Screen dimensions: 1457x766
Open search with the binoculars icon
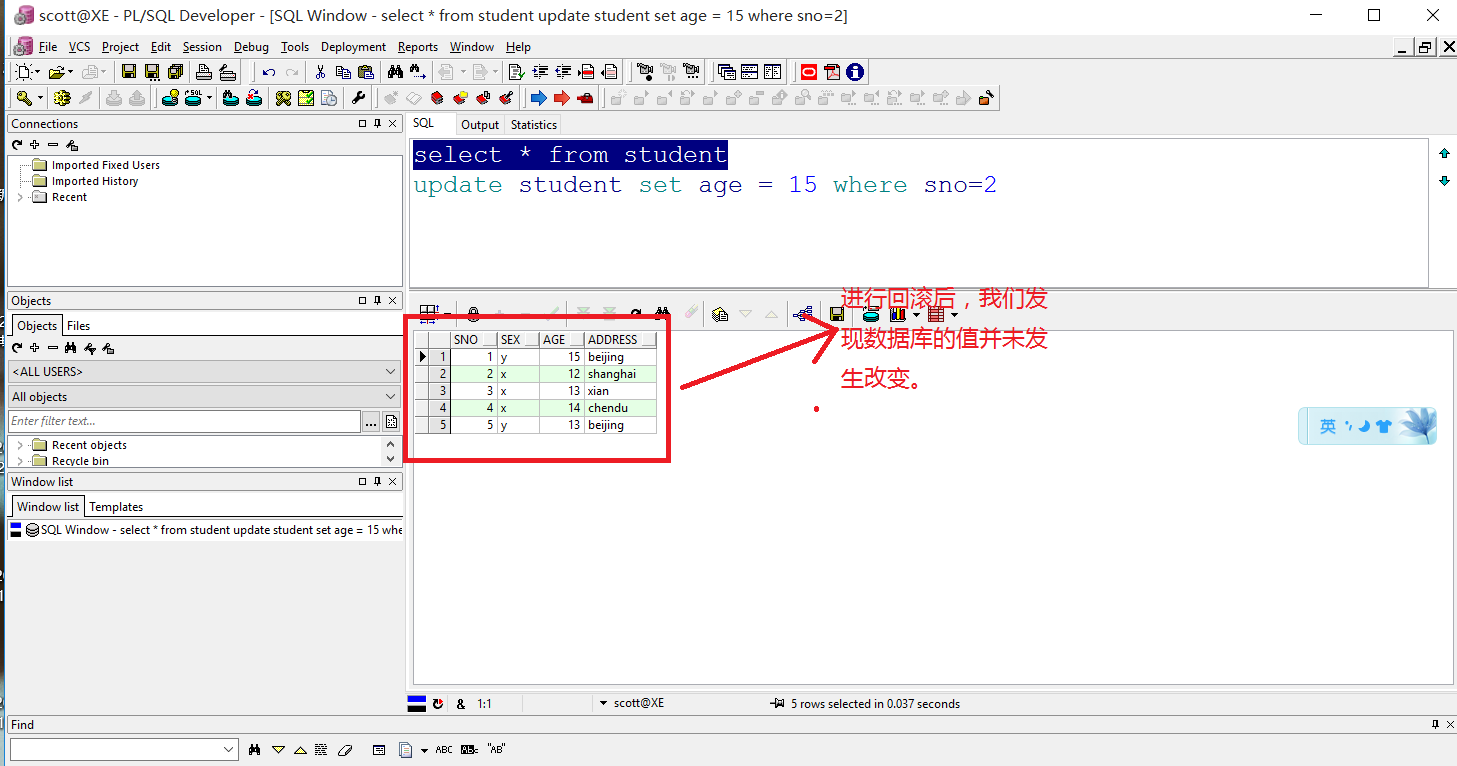[x=396, y=71]
